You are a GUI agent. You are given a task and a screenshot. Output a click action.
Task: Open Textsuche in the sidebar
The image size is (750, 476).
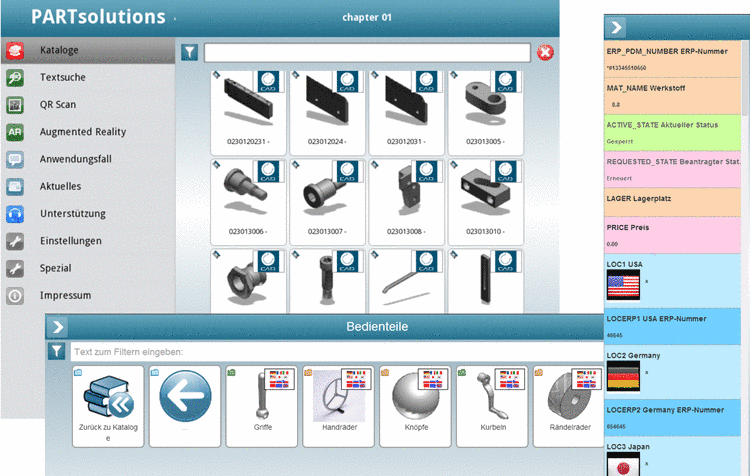click(x=88, y=77)
